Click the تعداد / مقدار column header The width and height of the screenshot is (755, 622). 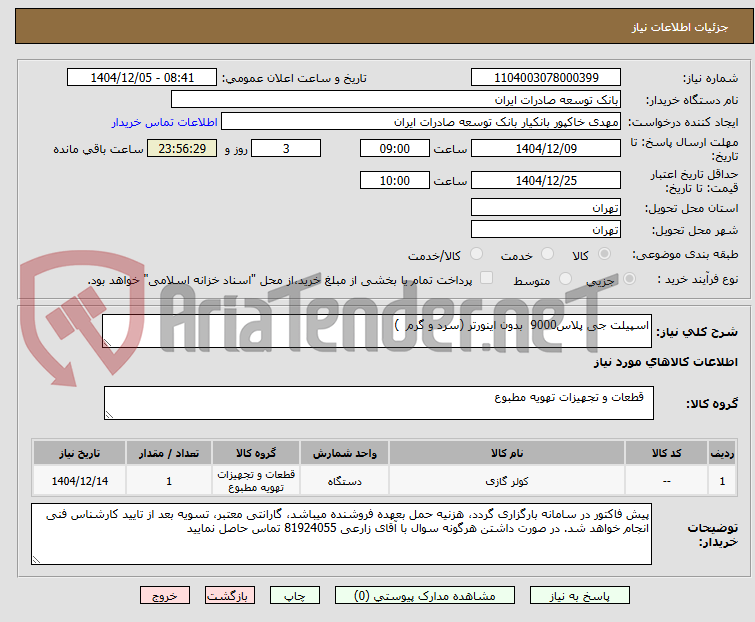coord(169,453)
